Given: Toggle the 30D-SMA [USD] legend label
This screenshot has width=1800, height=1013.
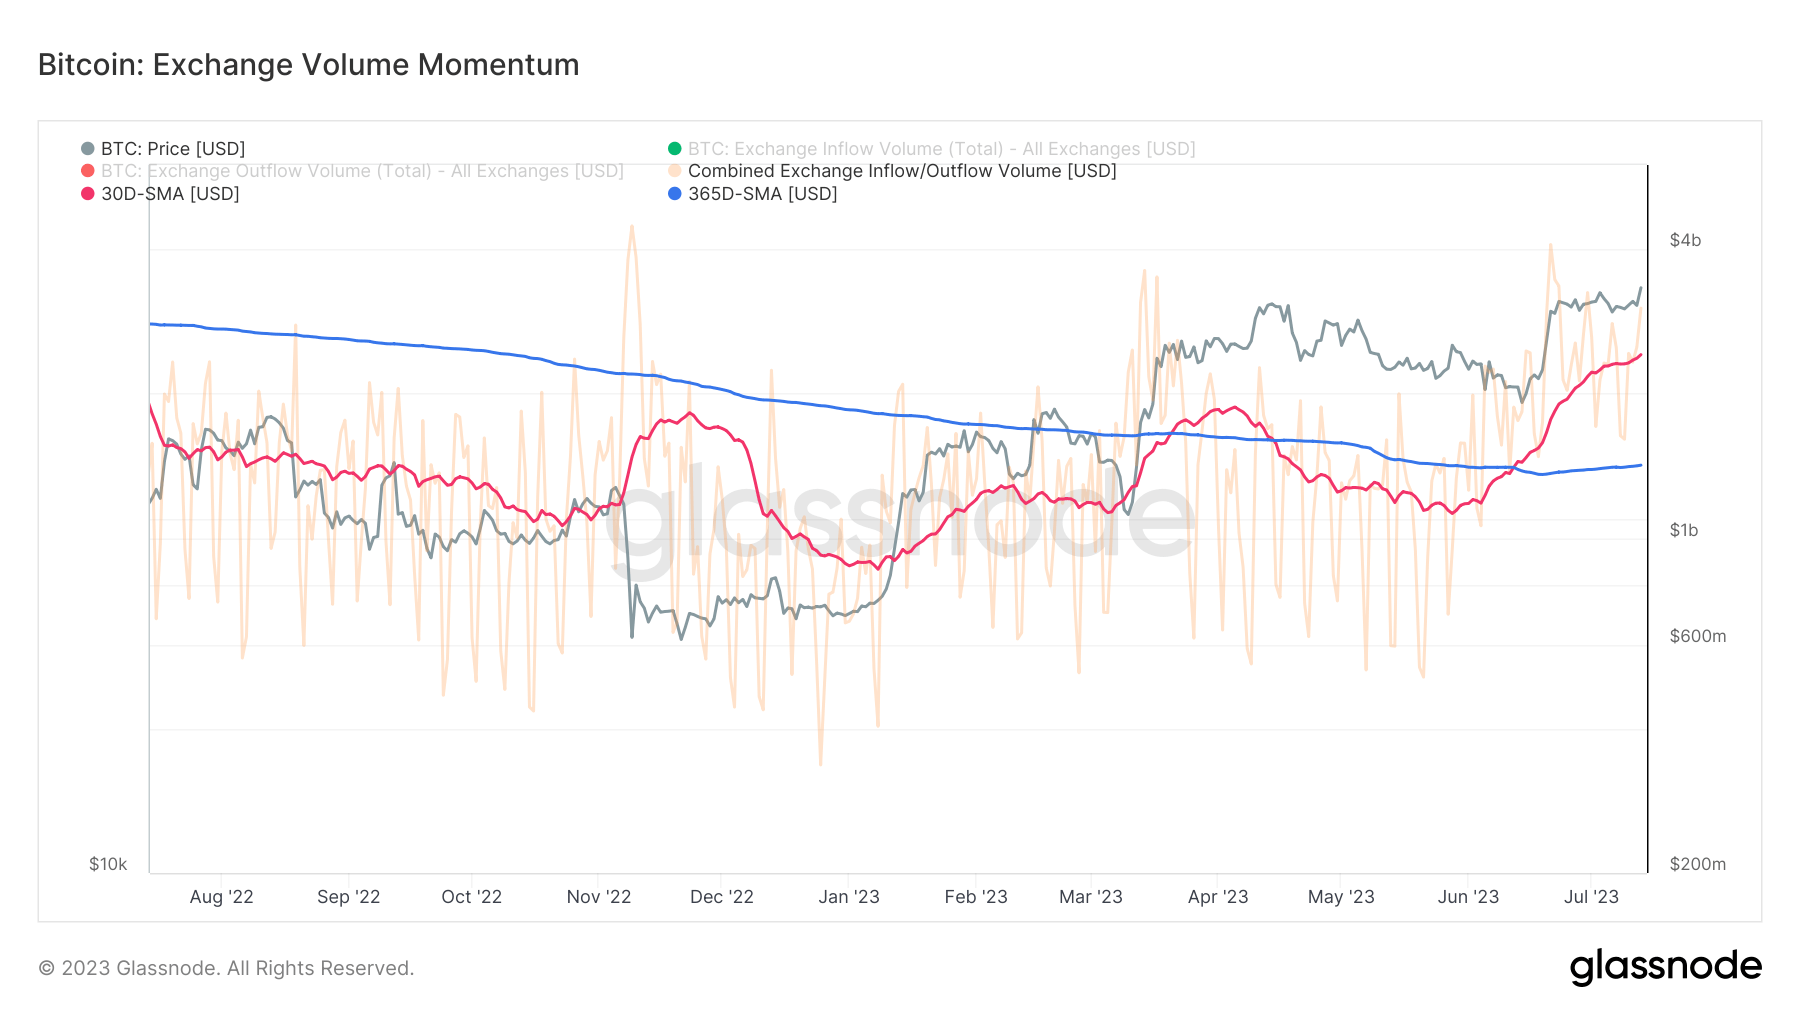Looking at the screenshot, I should tap(170, 194).
